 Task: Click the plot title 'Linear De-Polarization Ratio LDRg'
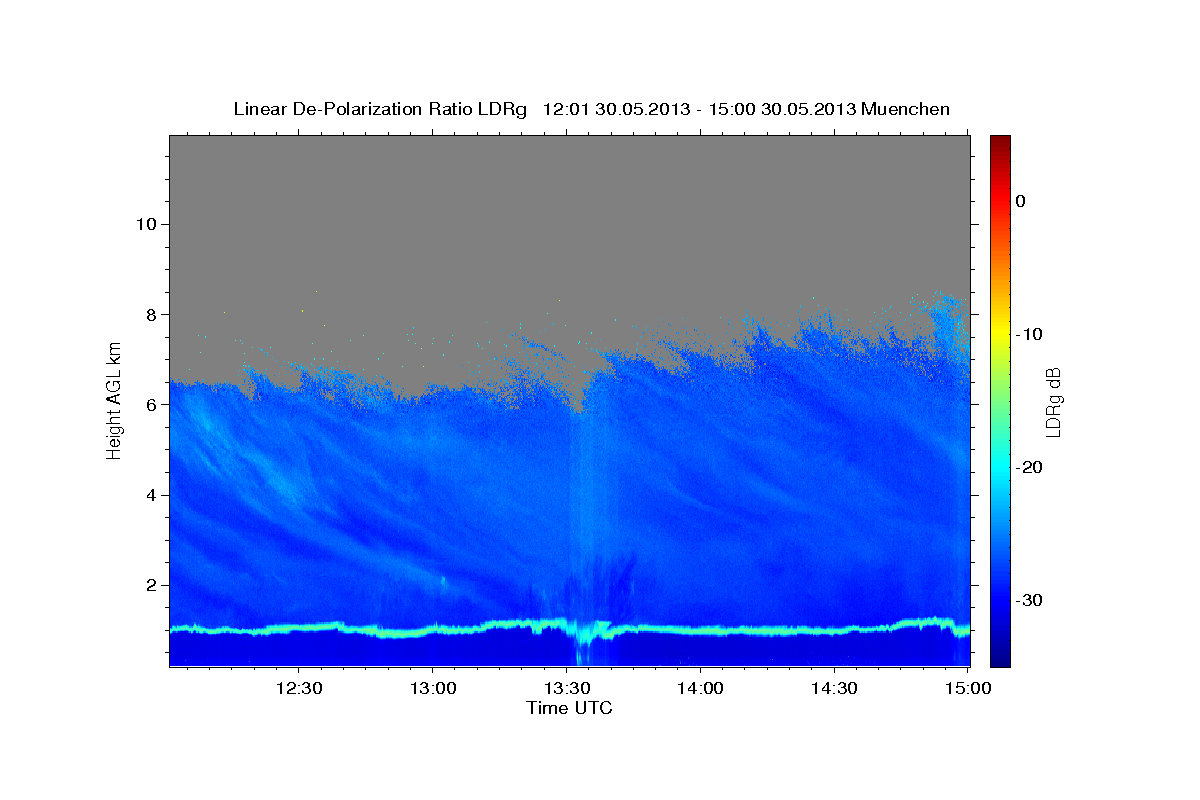click(380, 109)
